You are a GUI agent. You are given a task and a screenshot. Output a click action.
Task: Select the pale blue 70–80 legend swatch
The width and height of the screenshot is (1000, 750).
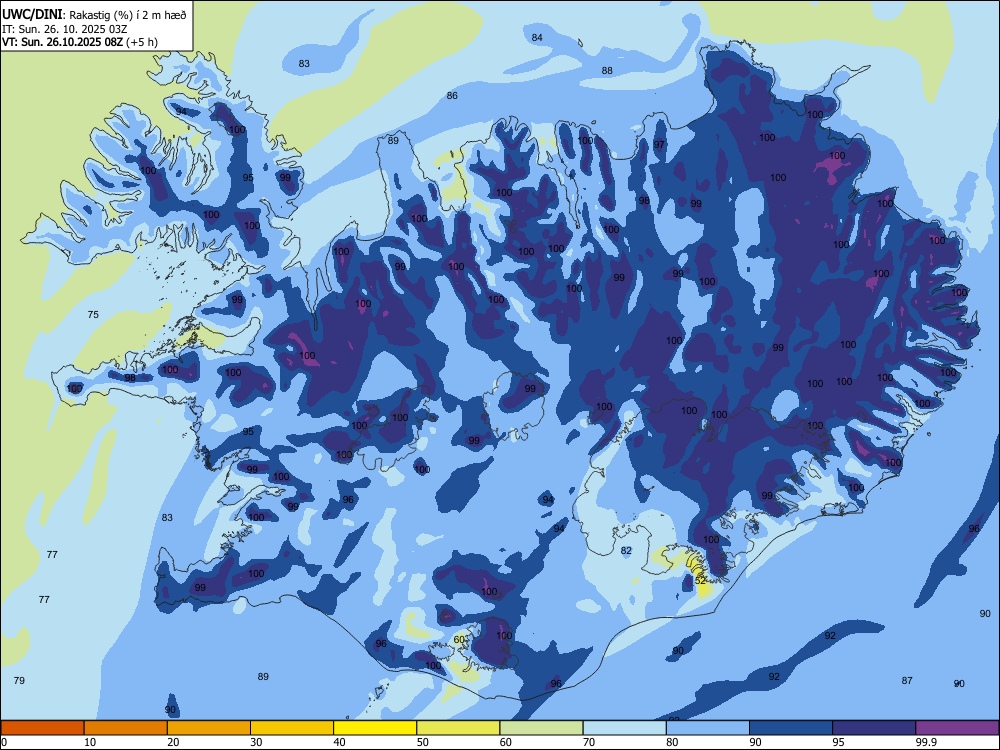[x=624, y=728]
